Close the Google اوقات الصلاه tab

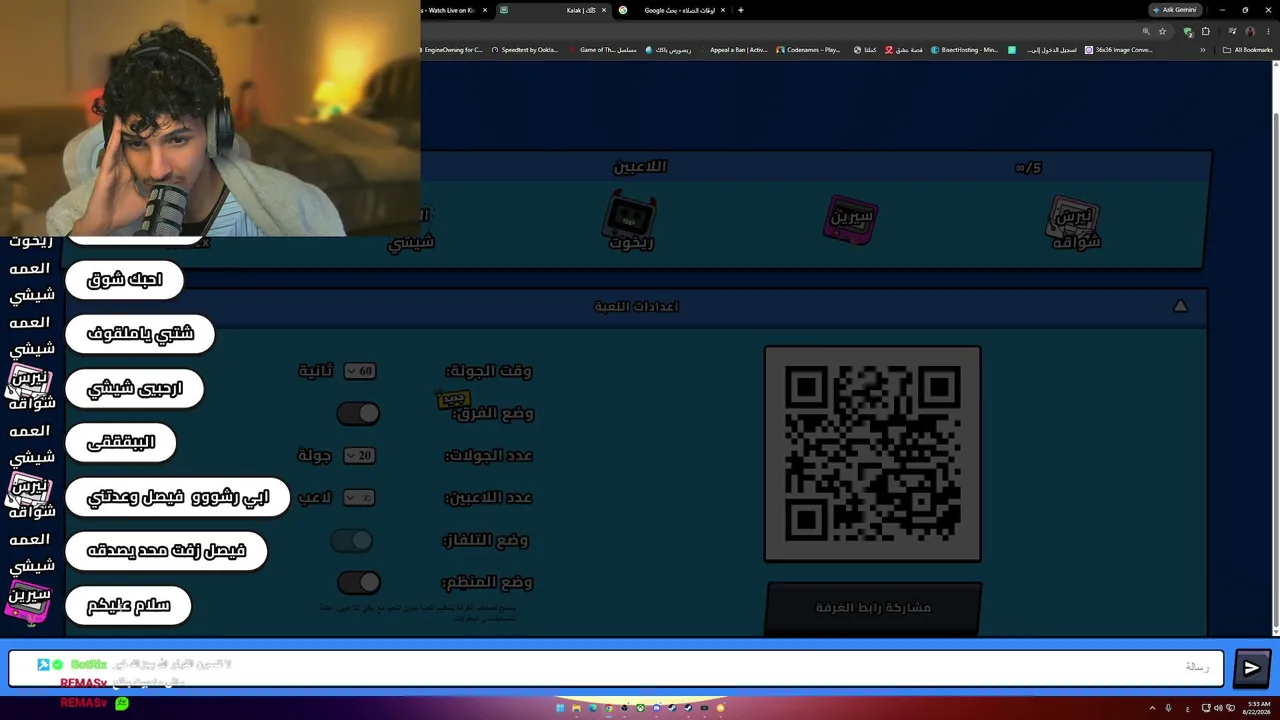[x=722, y=10]
